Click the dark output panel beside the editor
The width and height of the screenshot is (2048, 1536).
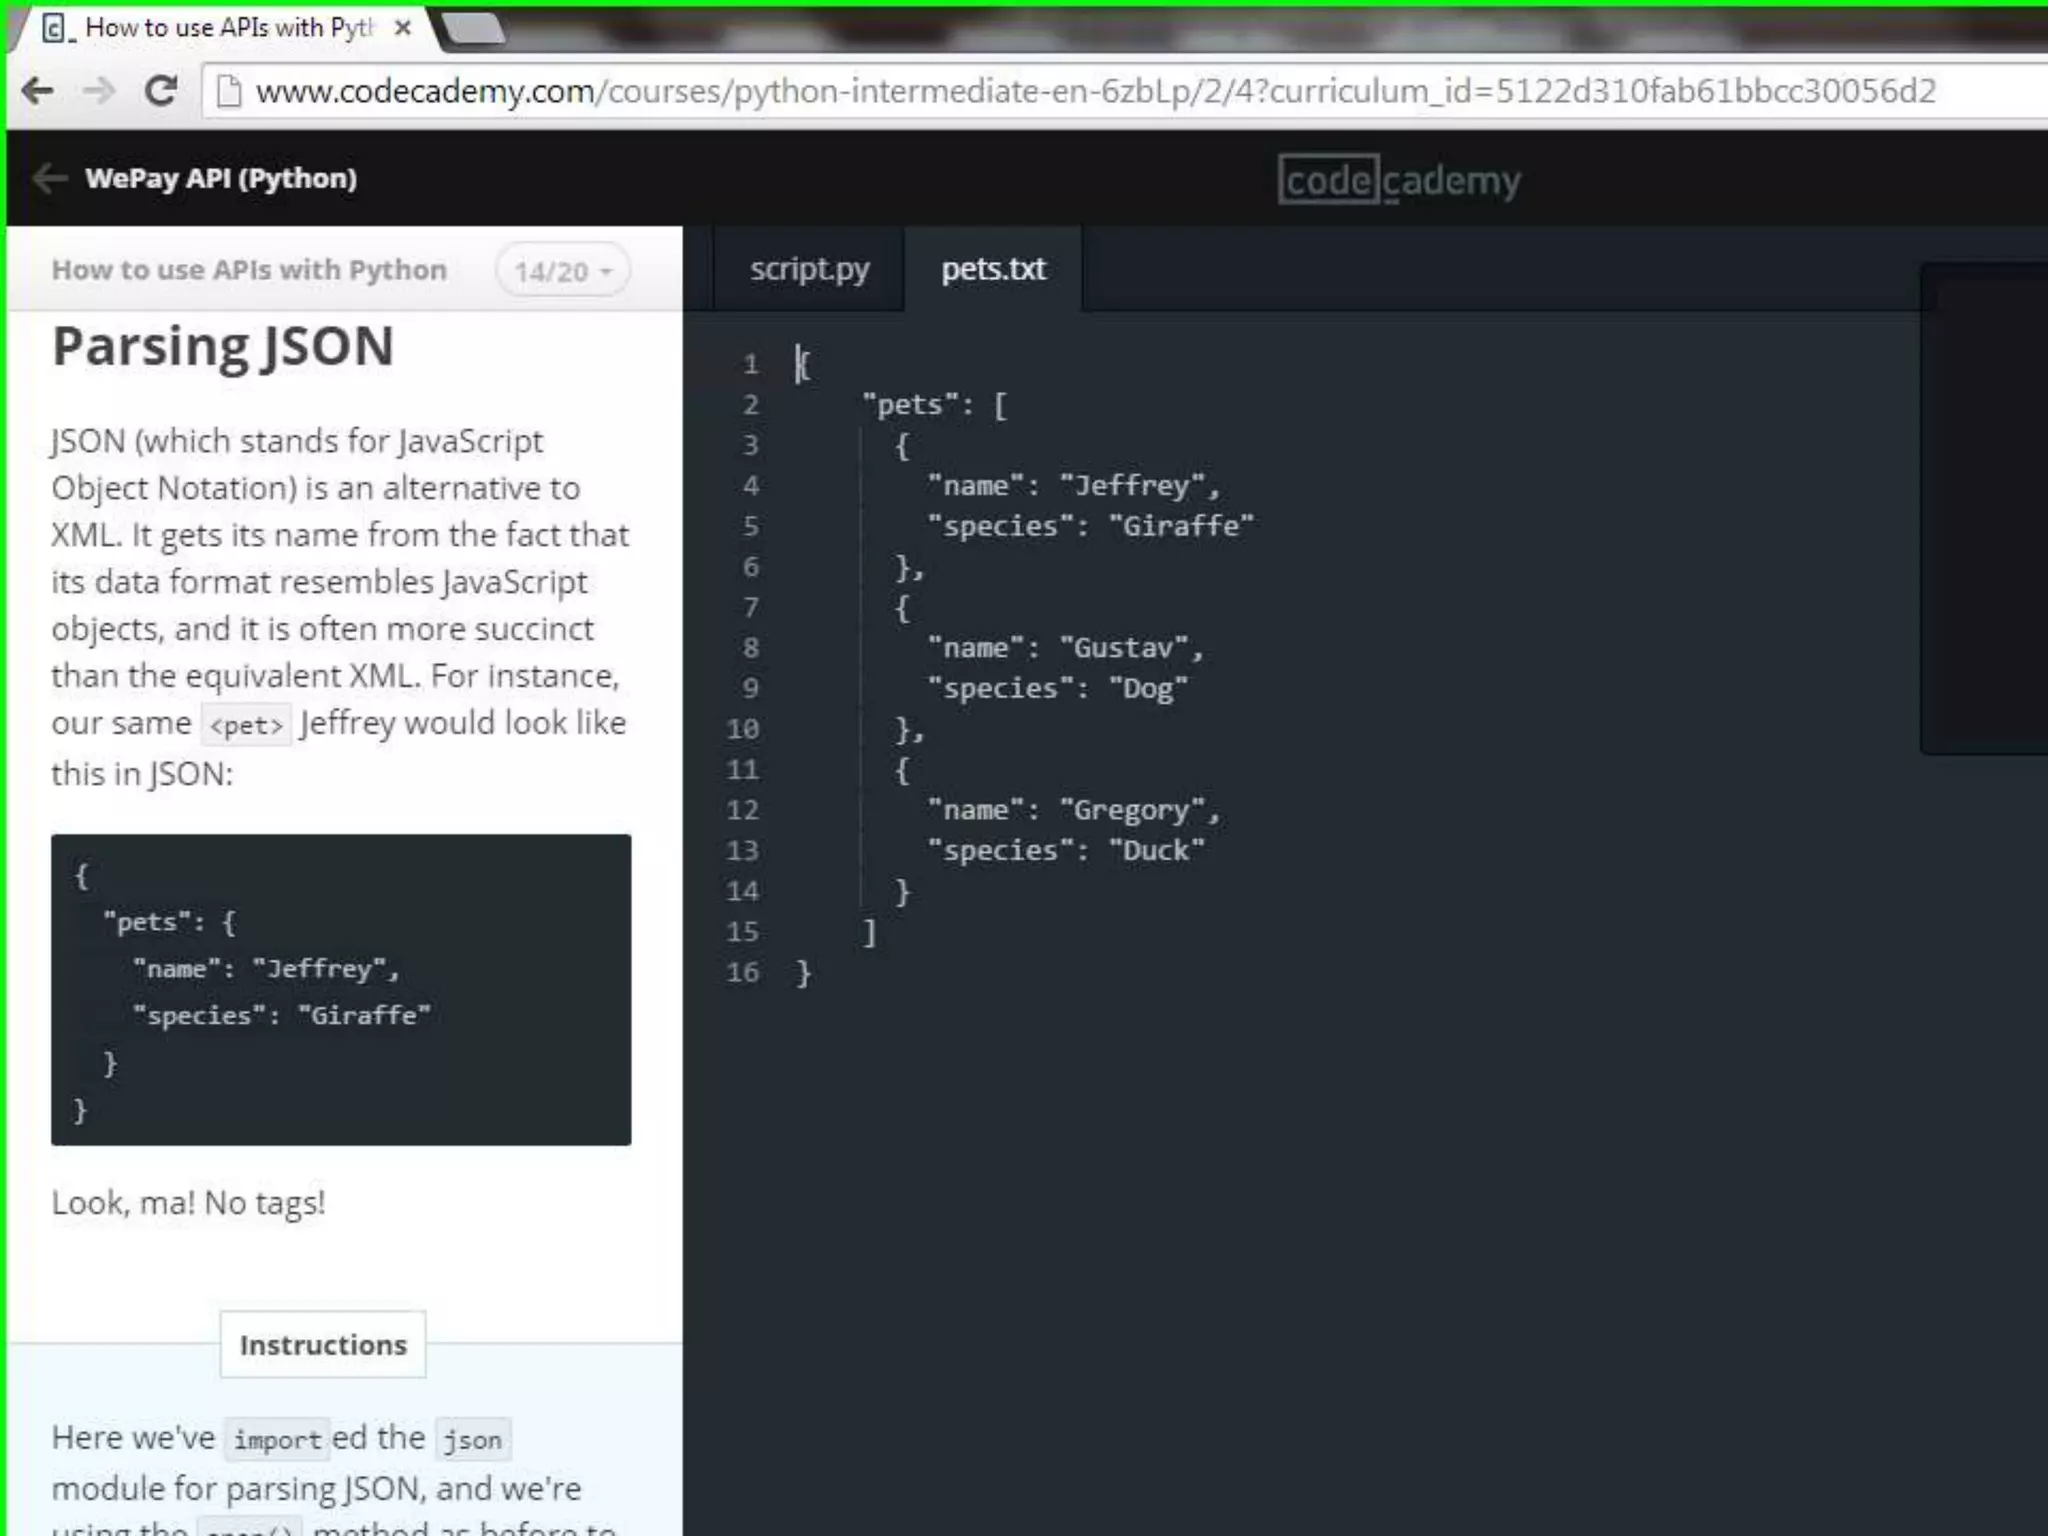tap(1984, 509)
